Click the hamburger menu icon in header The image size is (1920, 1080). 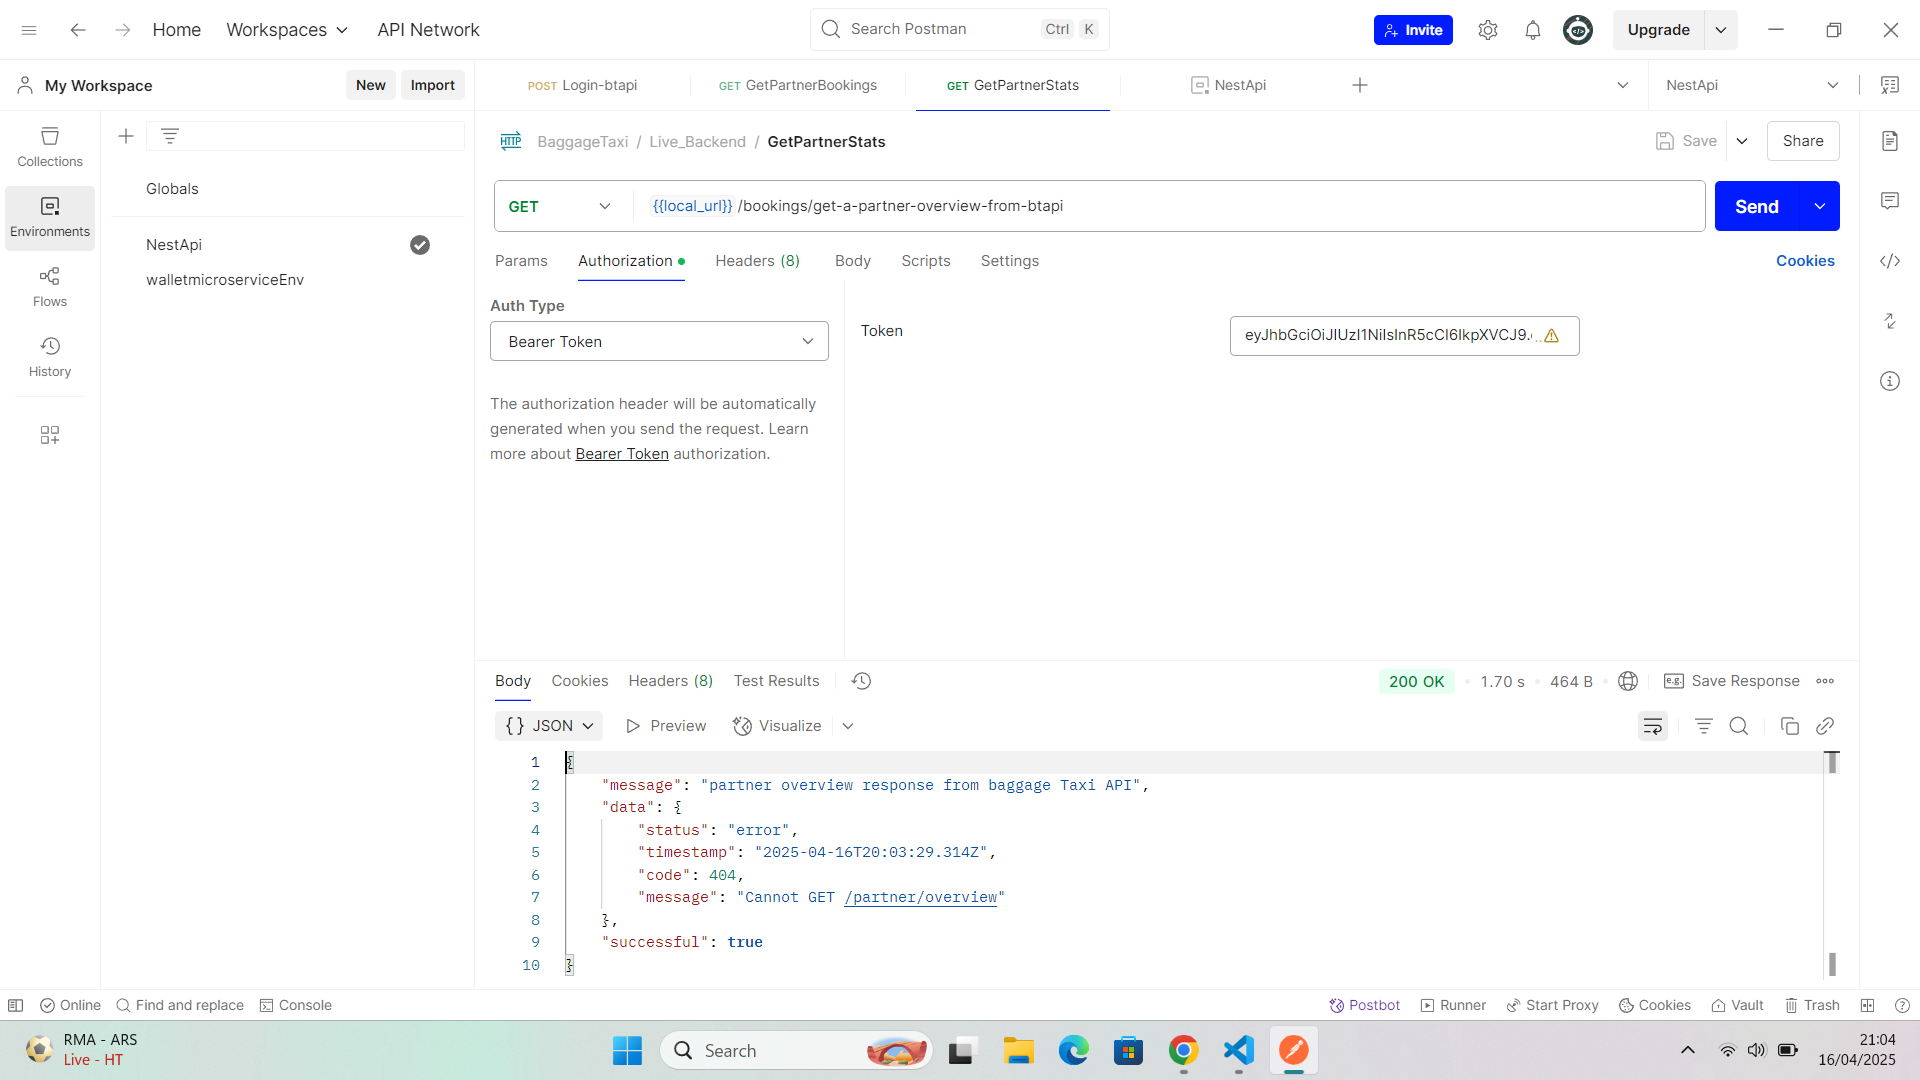pos(29,30)
